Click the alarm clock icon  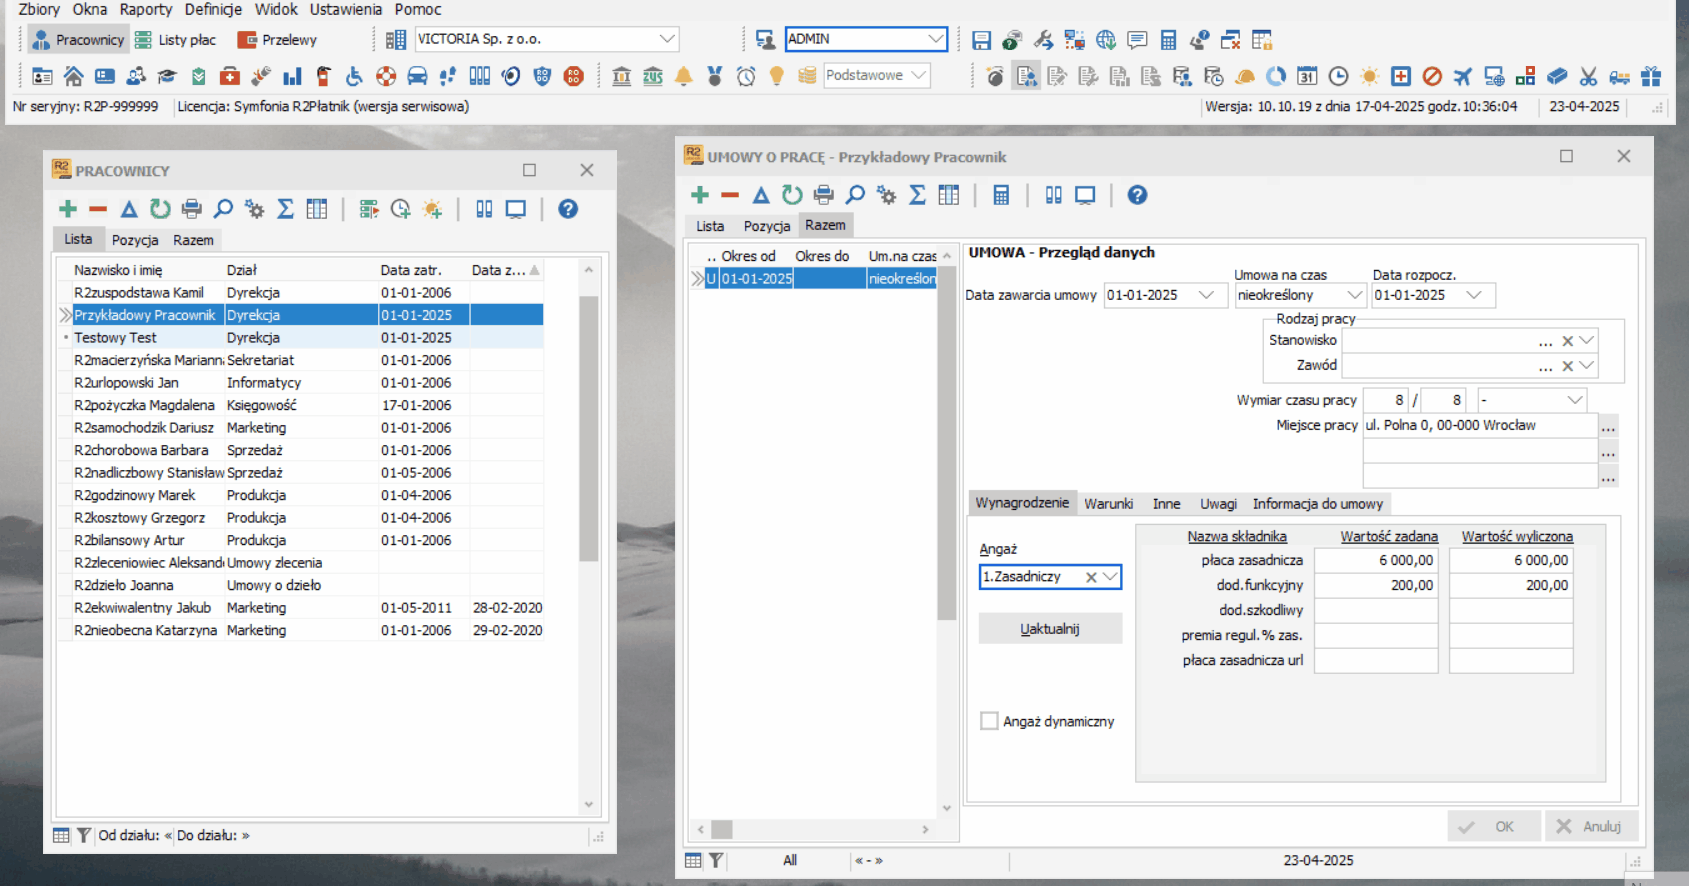click(746, 76)
